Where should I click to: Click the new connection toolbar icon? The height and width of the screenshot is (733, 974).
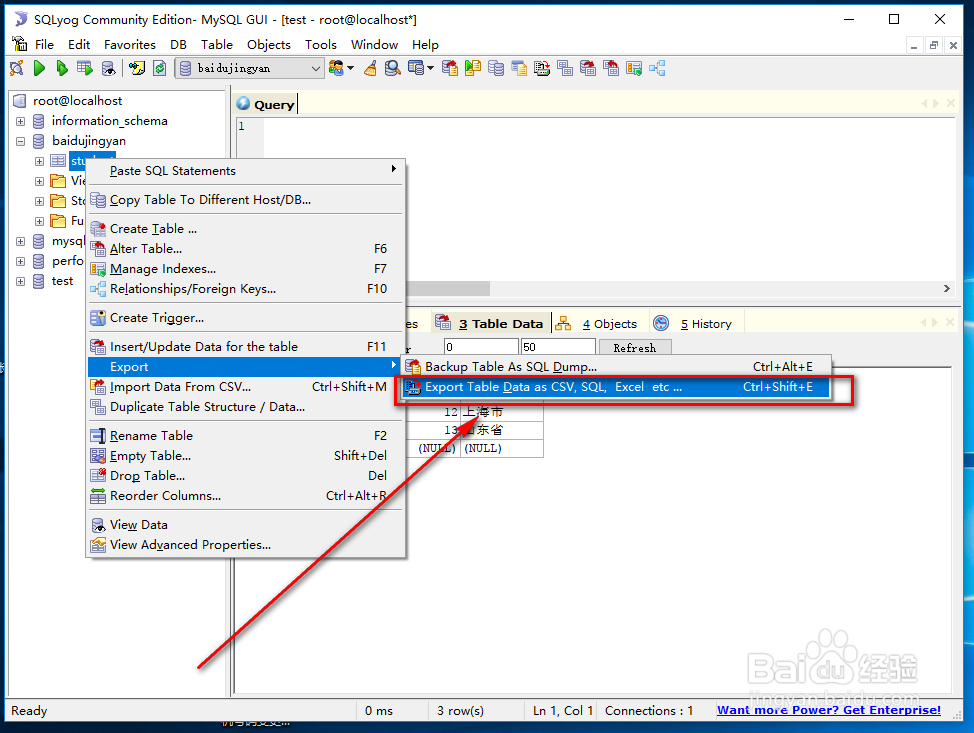(17, 68)
